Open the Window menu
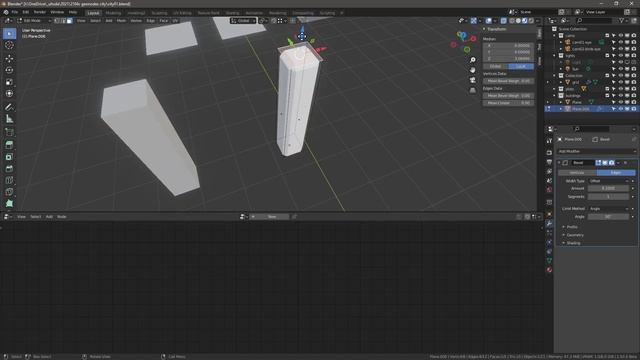 (x=57, y=12)
